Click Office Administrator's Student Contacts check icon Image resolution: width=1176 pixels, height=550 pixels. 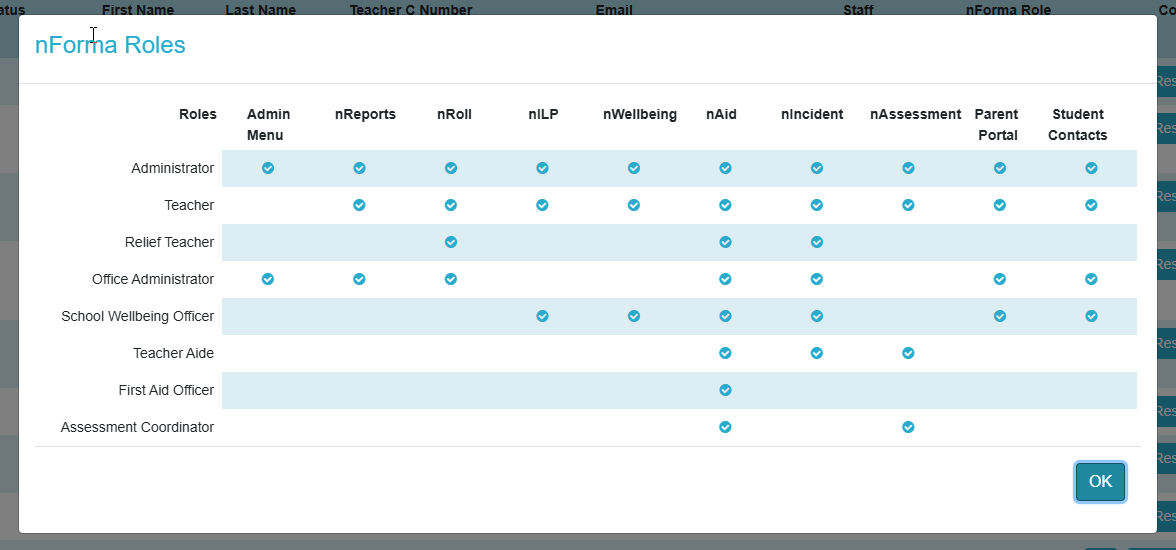tap(1091, 279)
